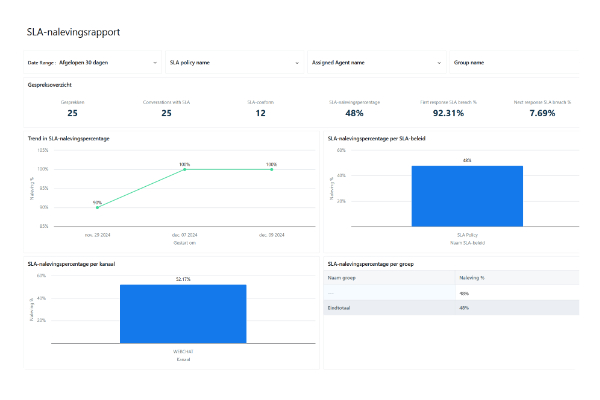The width and height of the screenshot is (600, 400).
Task: Click the SLA policy name chevron arrow
Action: 297,62
